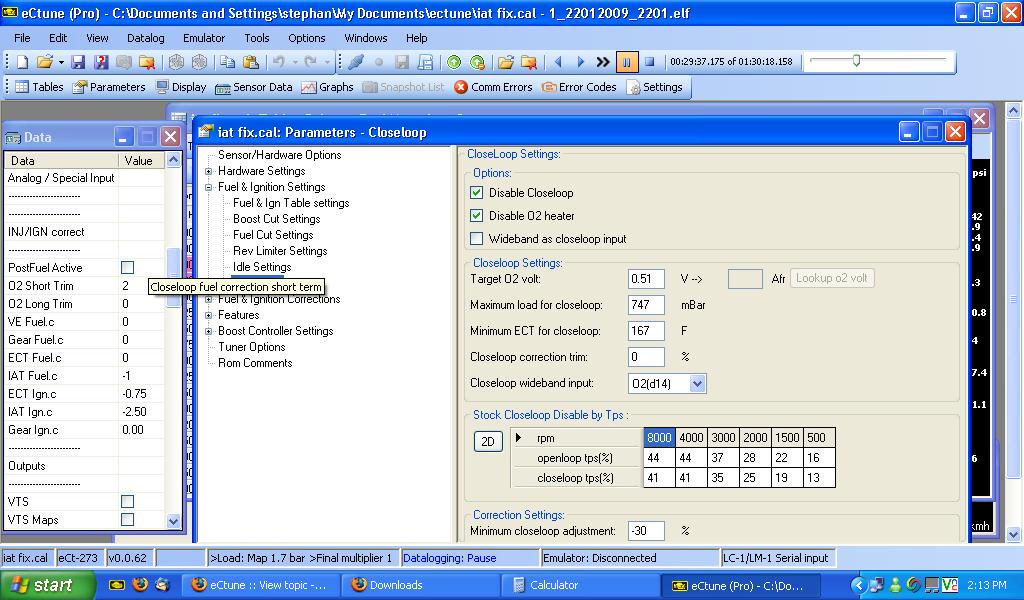Switch to Calculator in the taskbar
This screenshot has width=1024, height=600.
[580, 585]
